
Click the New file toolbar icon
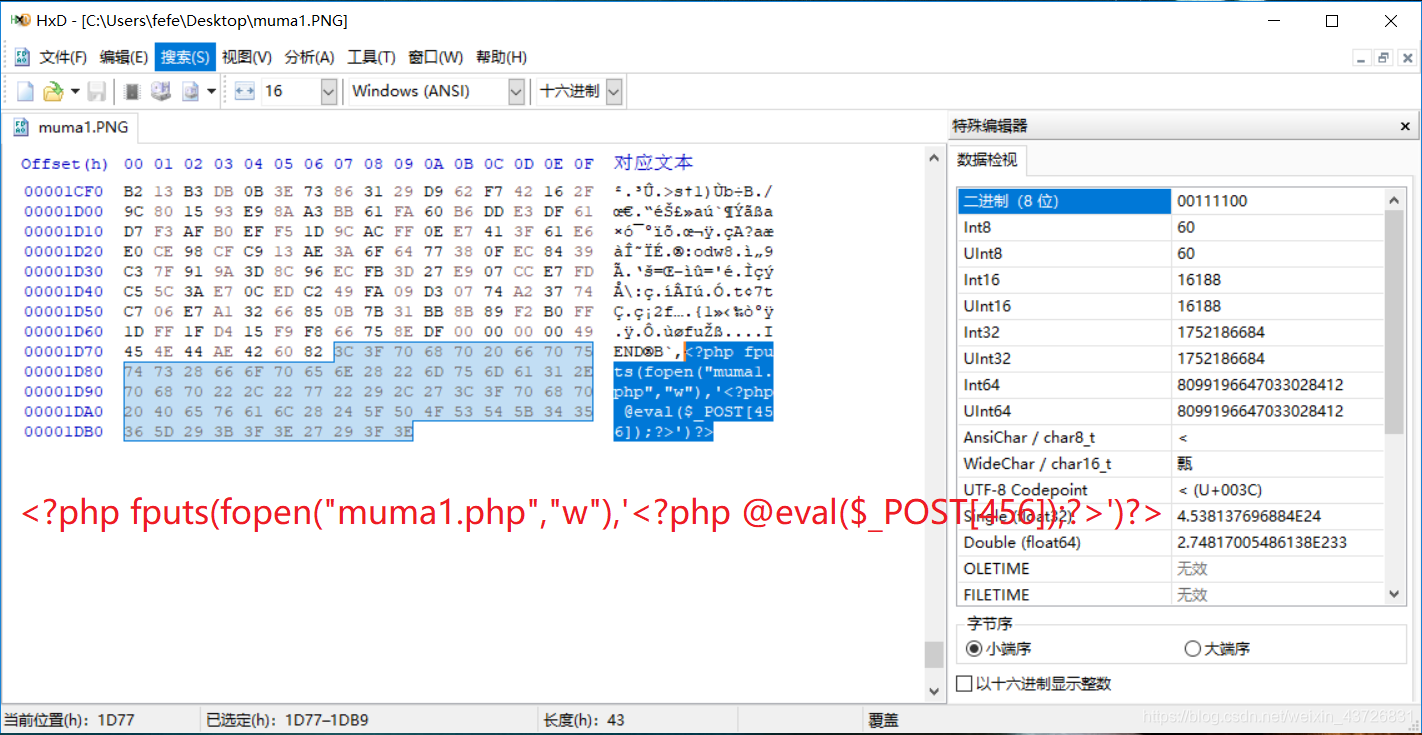[25, 91]
